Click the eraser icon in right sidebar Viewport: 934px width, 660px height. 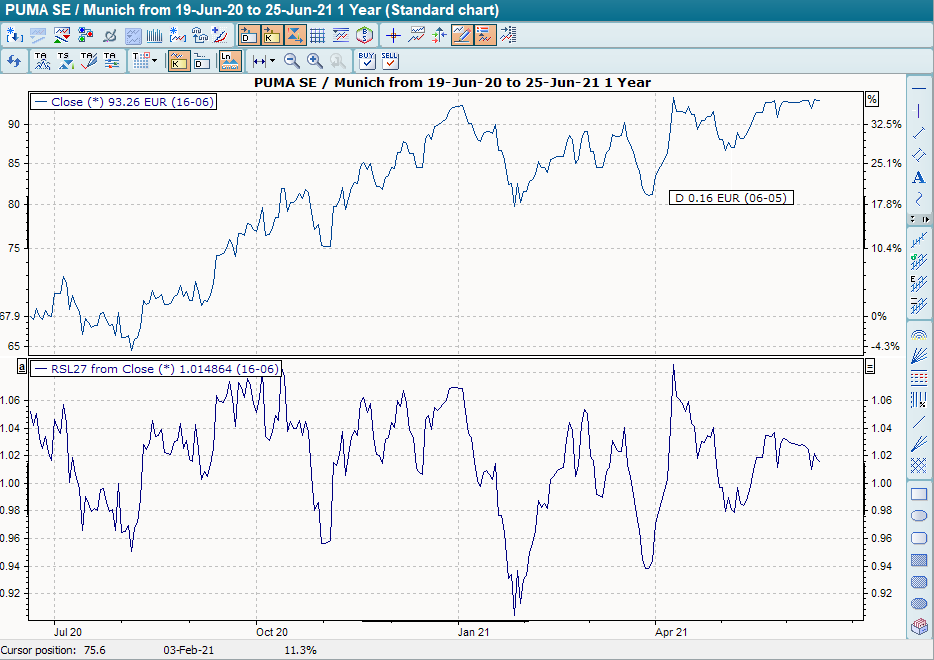coord(919,627)
